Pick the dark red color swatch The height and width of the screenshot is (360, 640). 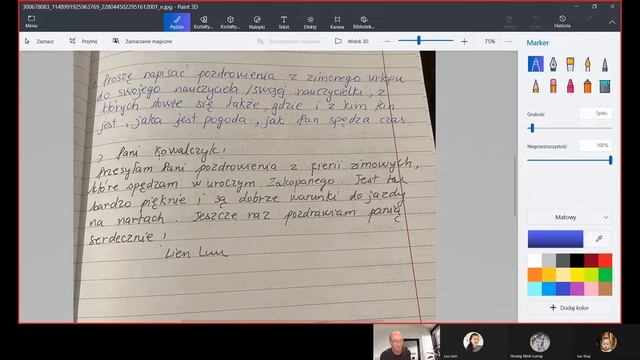591,260
